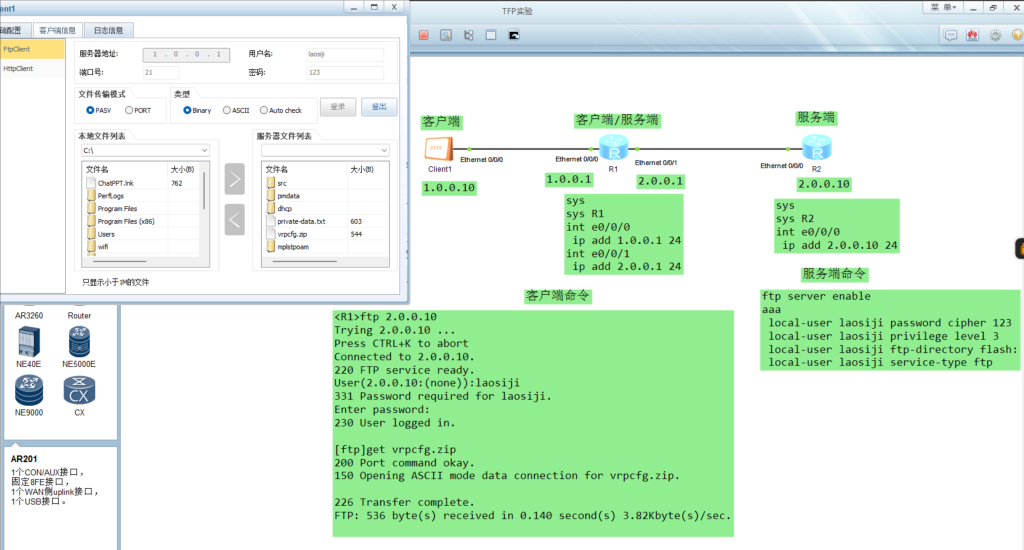Image resolution: width=1024 pixels, height=550 pixels.
Task: Click the R2 router on topology
Action: pyautogui.click(x=817, y=152)
